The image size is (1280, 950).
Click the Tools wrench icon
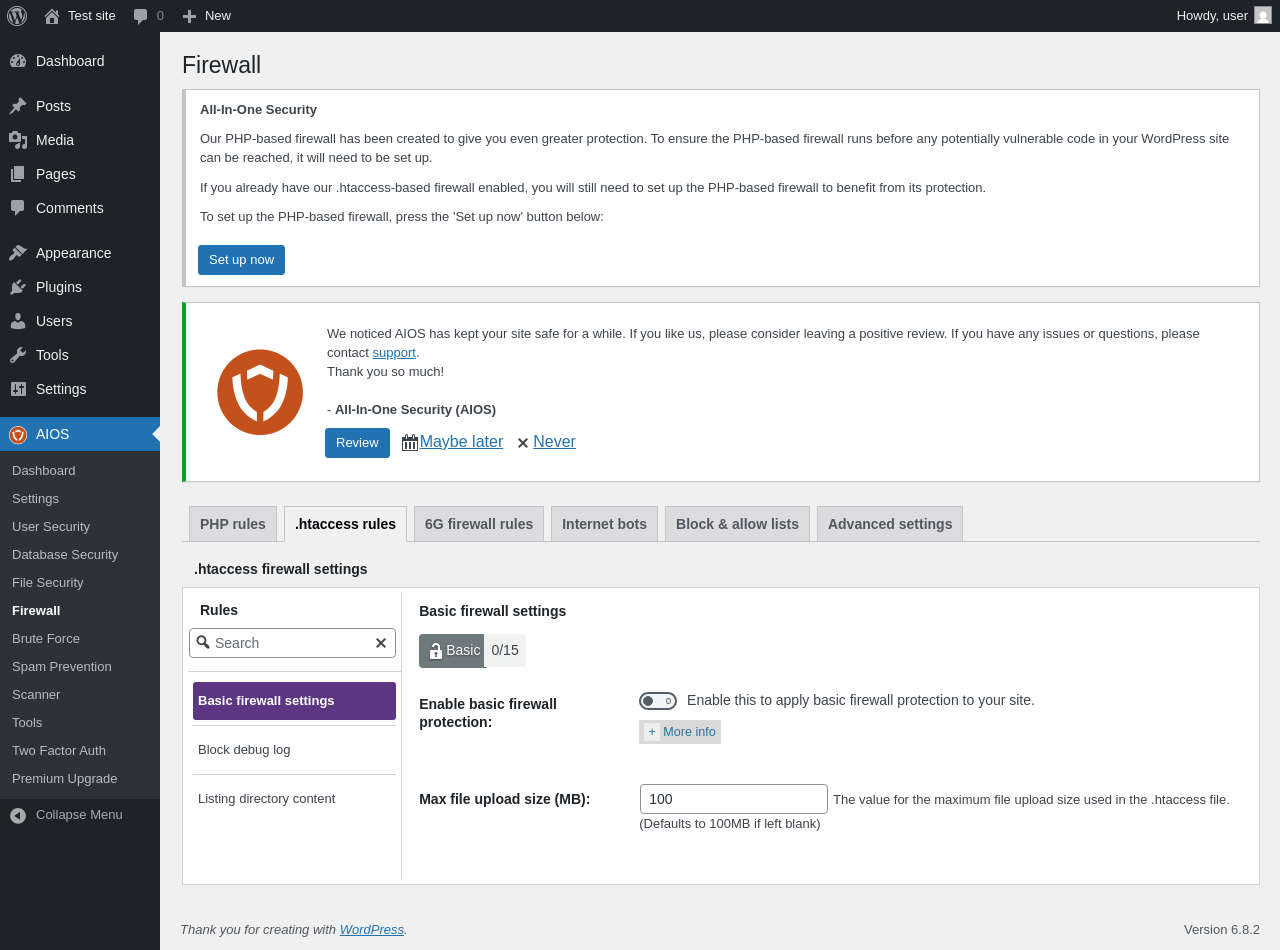click(18, 355)
